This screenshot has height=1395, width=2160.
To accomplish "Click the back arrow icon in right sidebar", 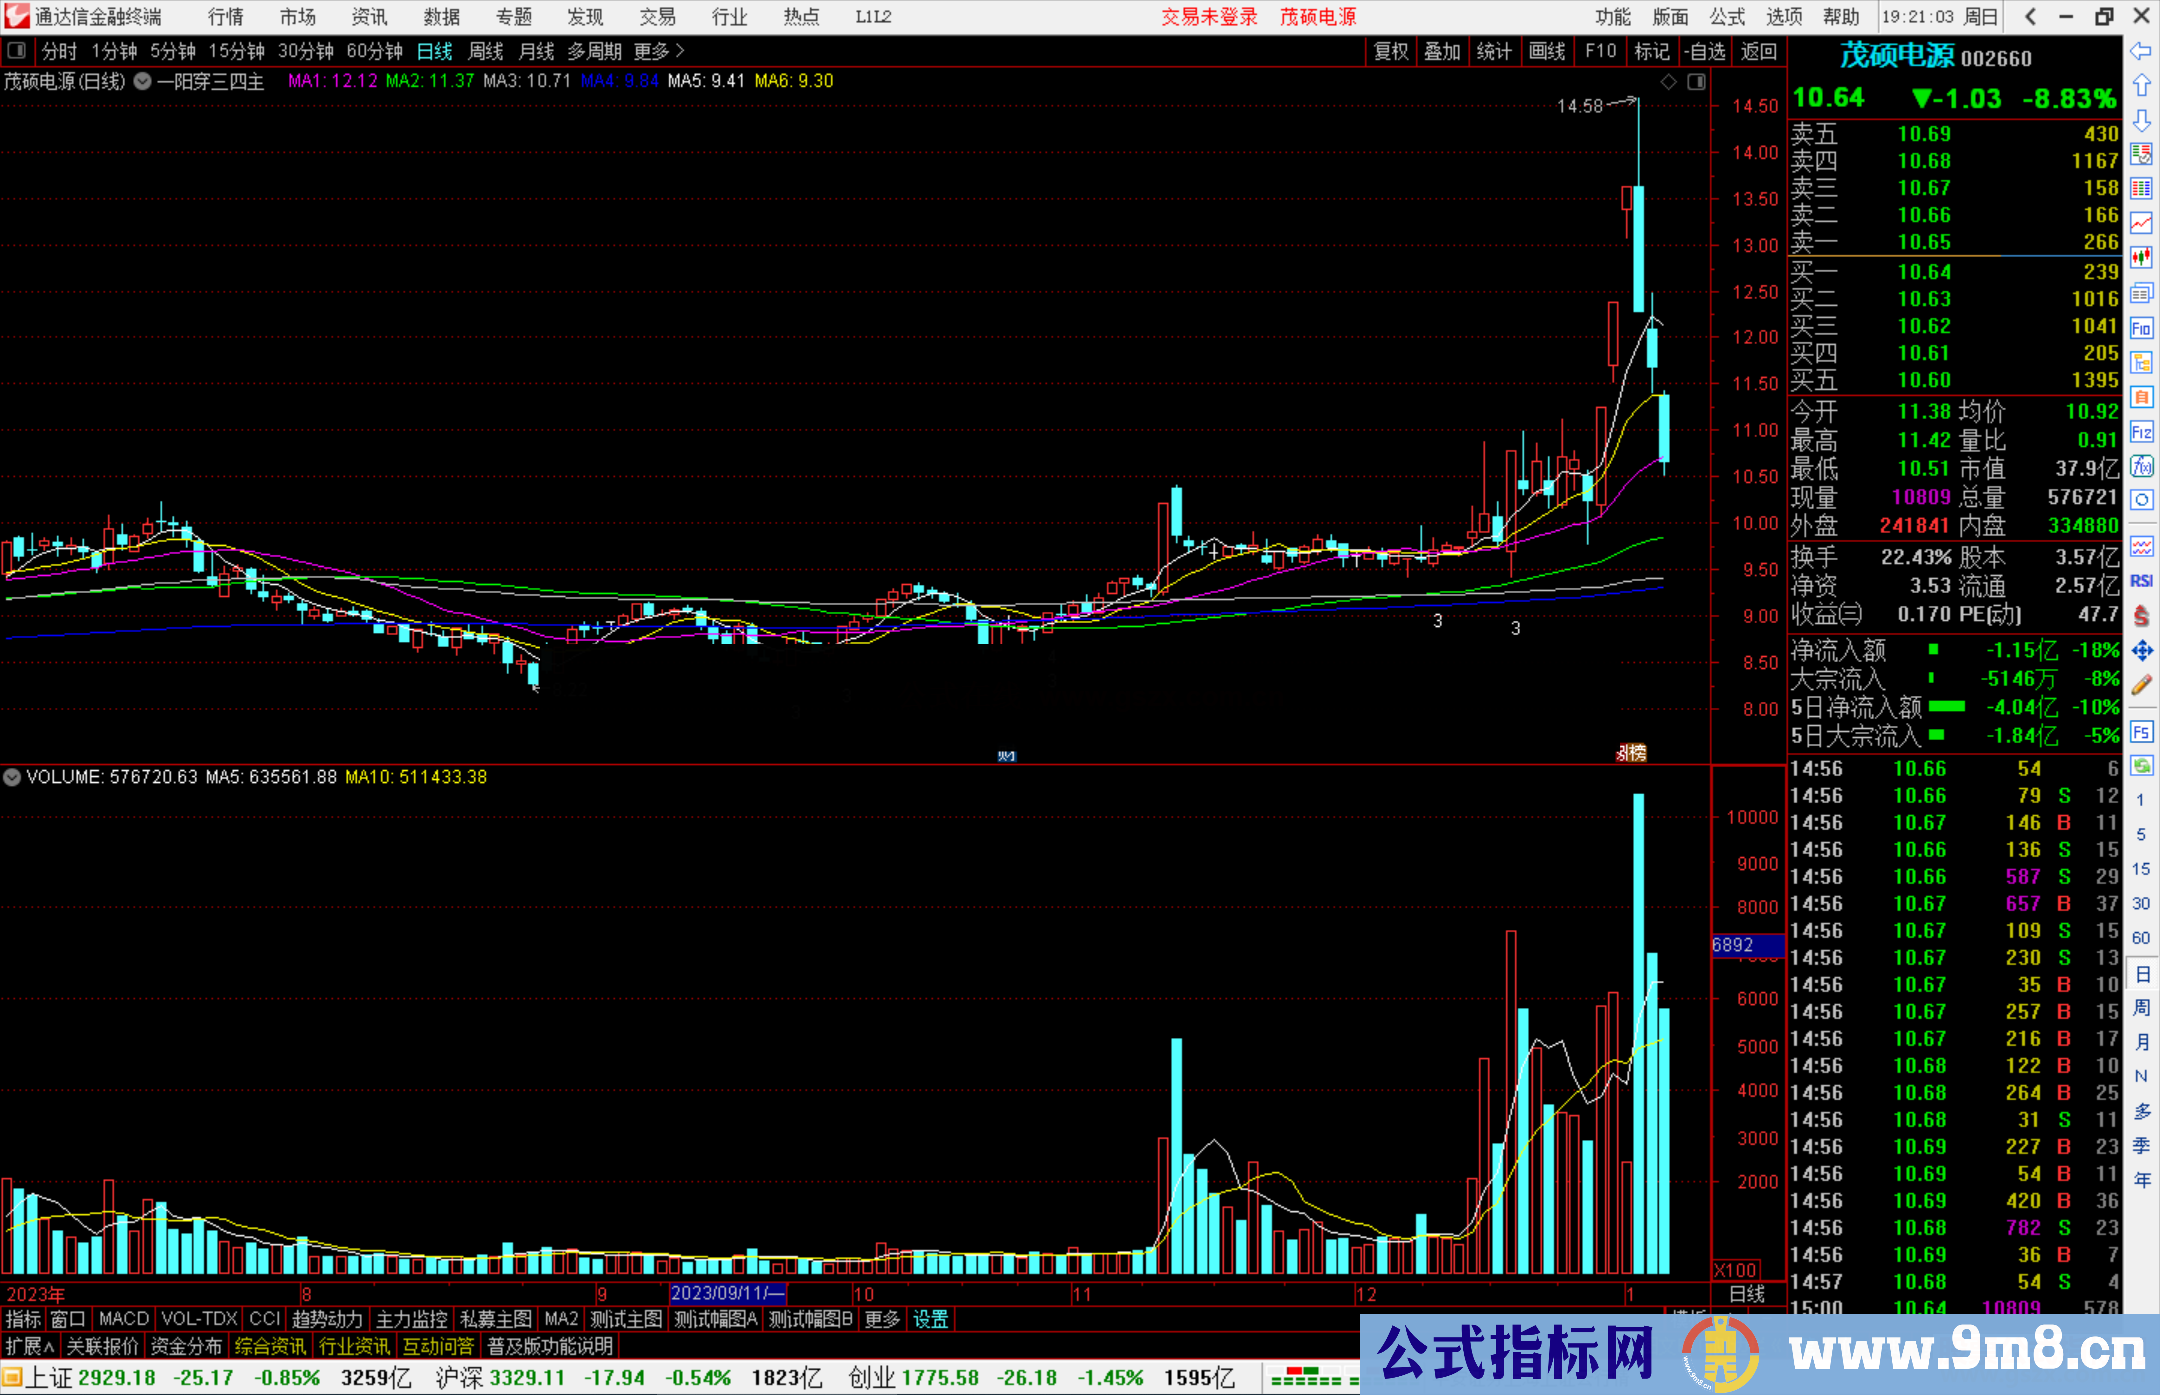I will (x=2141, y=51).
